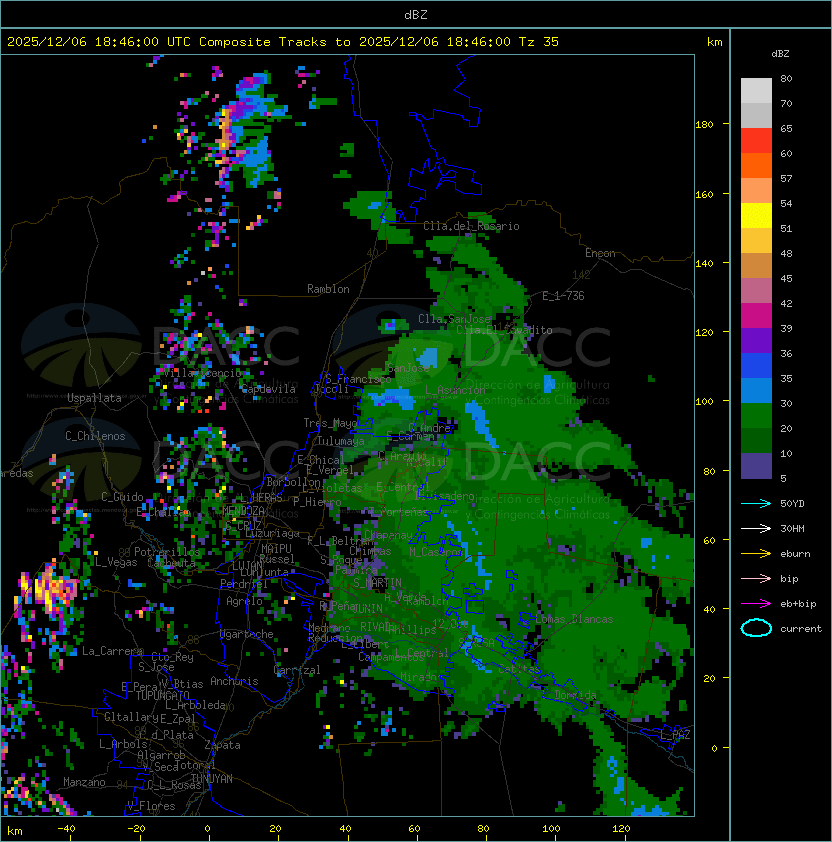
Task: Click the eb+bip legend label
Action: tap(798, 604)
